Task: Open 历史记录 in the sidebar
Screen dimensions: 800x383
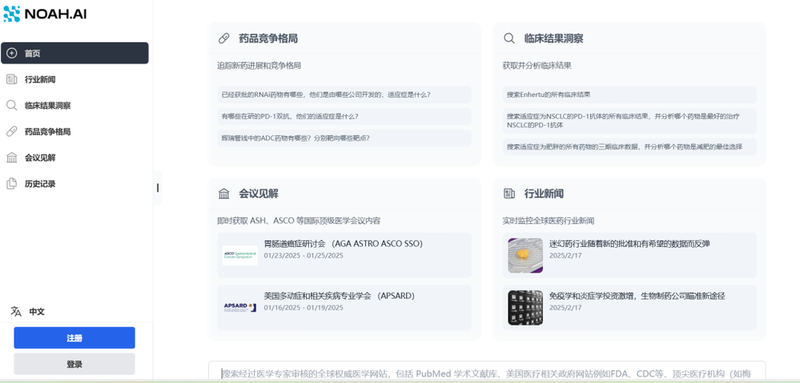Action: [x=74, y=184]
